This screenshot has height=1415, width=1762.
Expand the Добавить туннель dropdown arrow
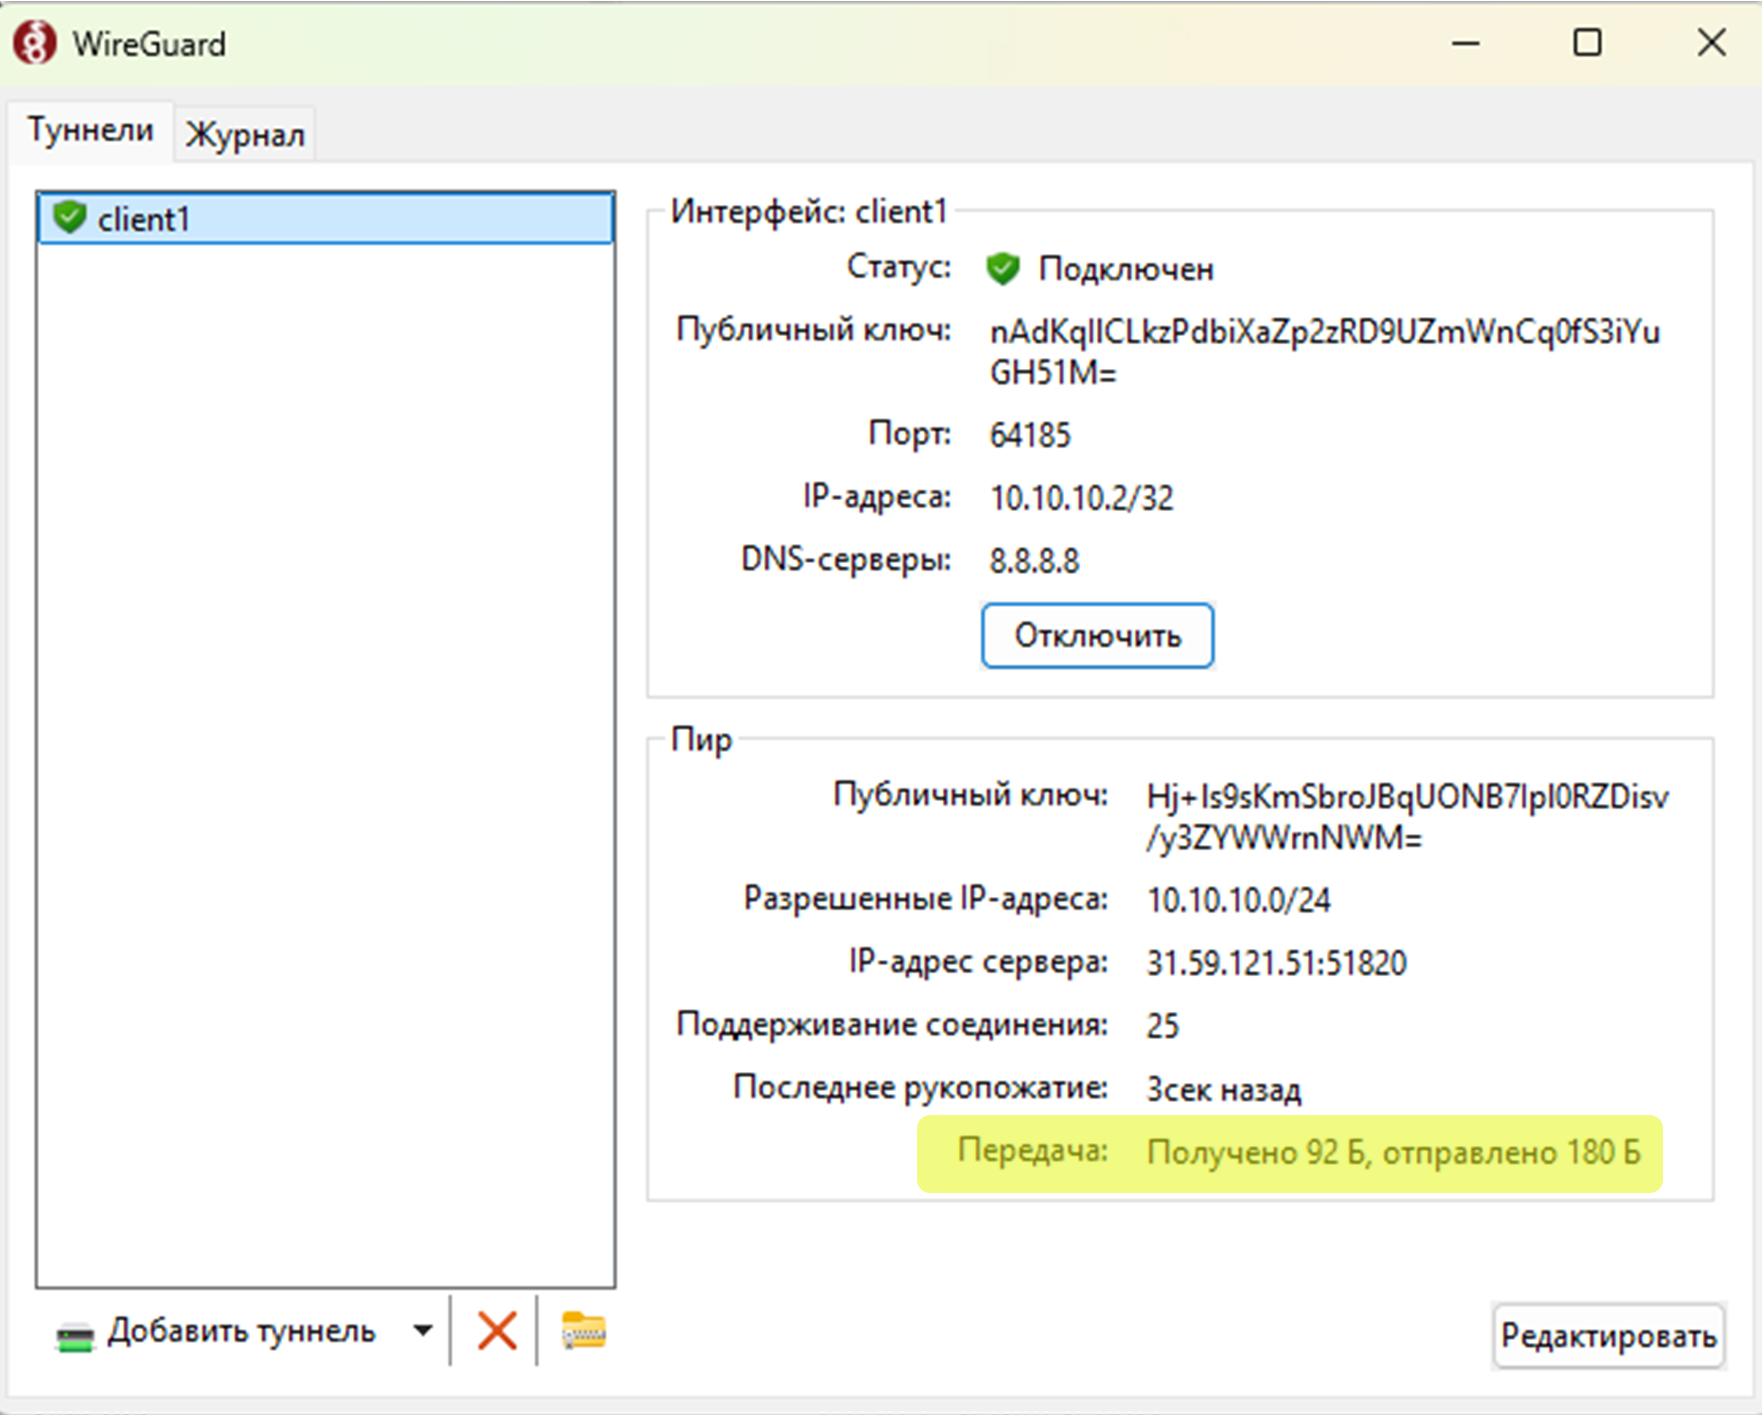coord(423,1331)
